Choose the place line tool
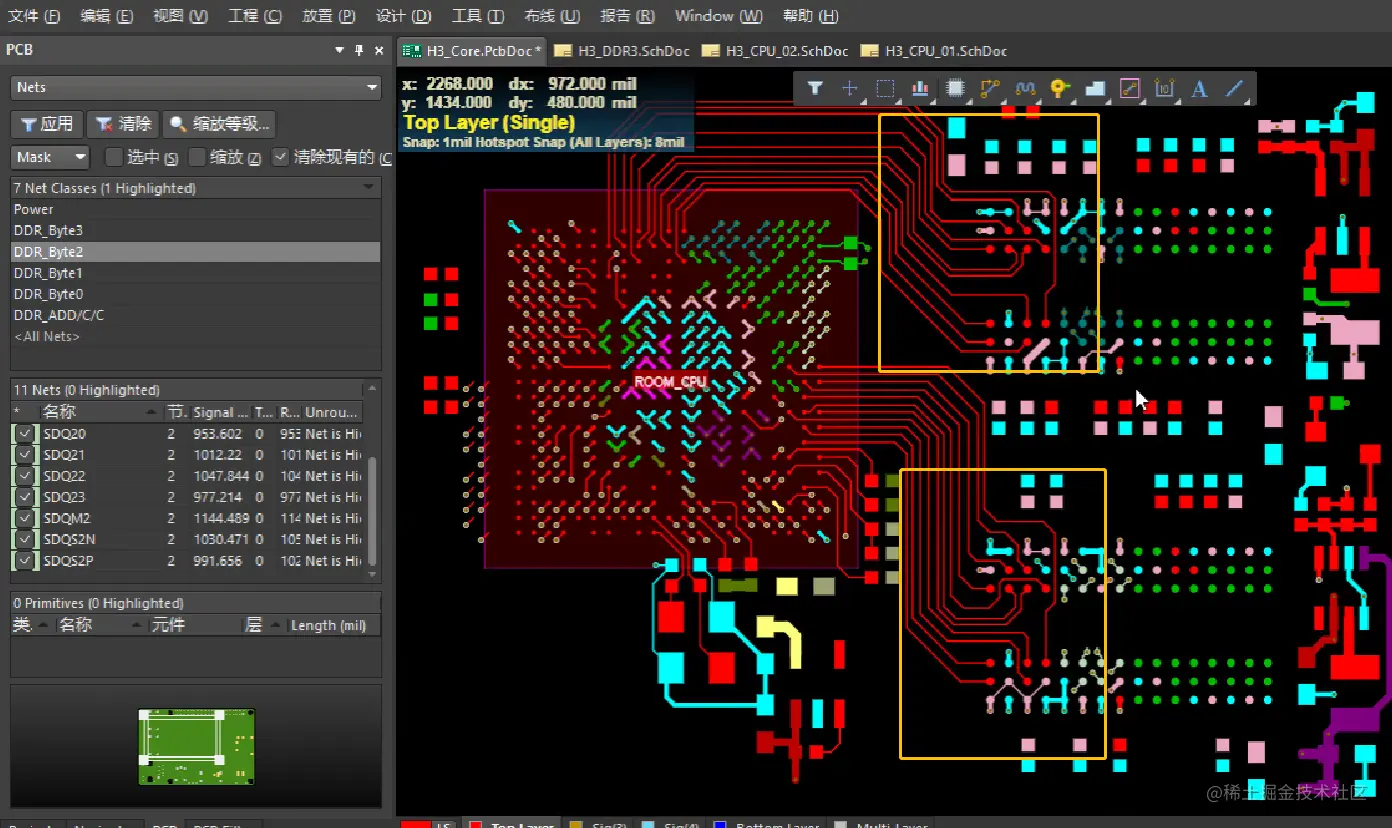The height and width of the screenshot is (828, 1392). (x=1235, y=89)
